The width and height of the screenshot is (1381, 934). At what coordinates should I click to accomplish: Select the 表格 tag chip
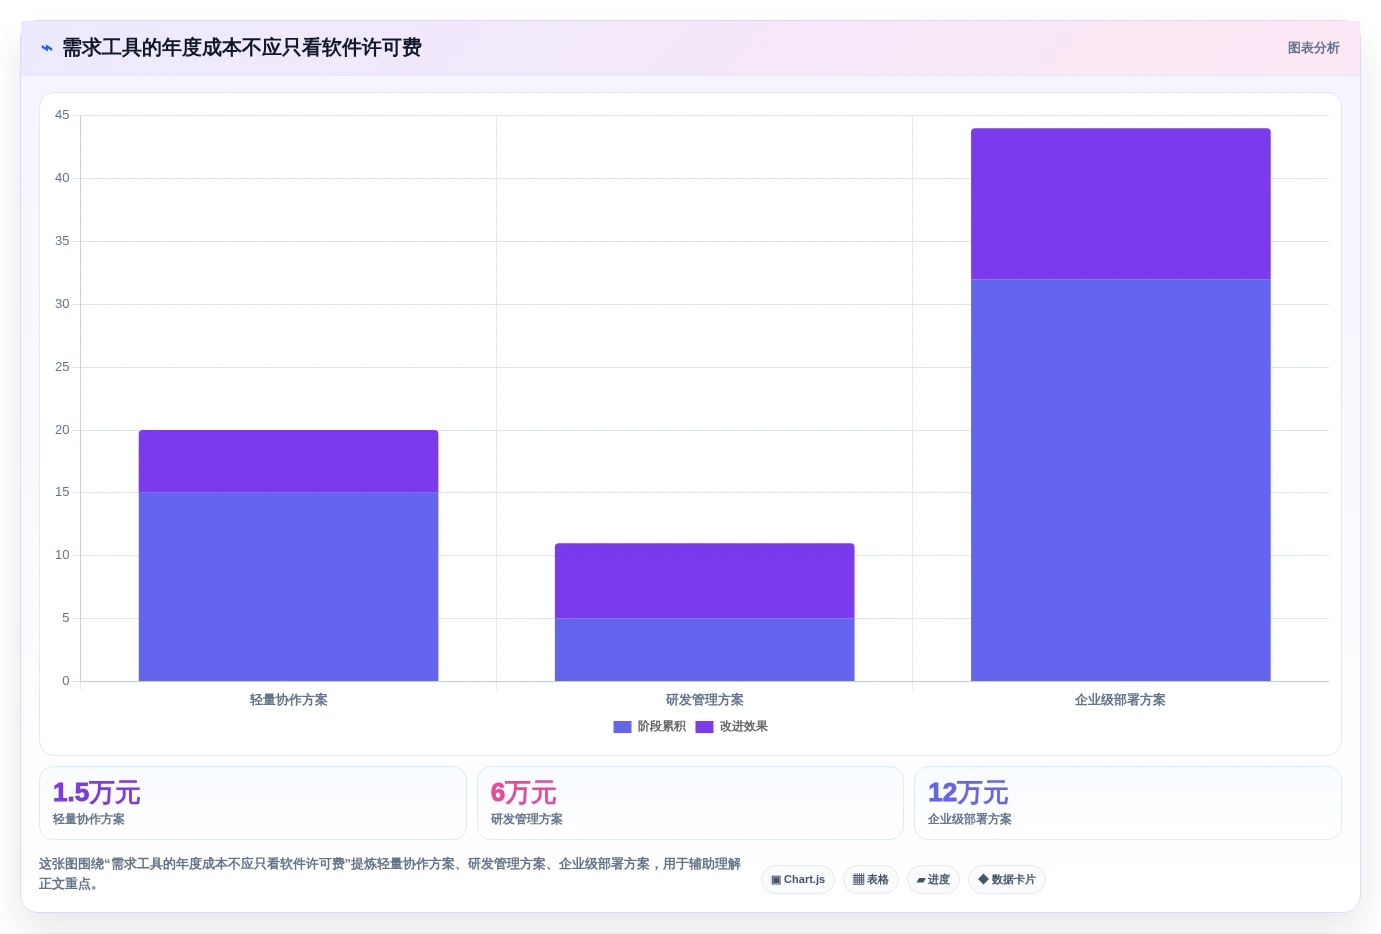tap(871, 880)
